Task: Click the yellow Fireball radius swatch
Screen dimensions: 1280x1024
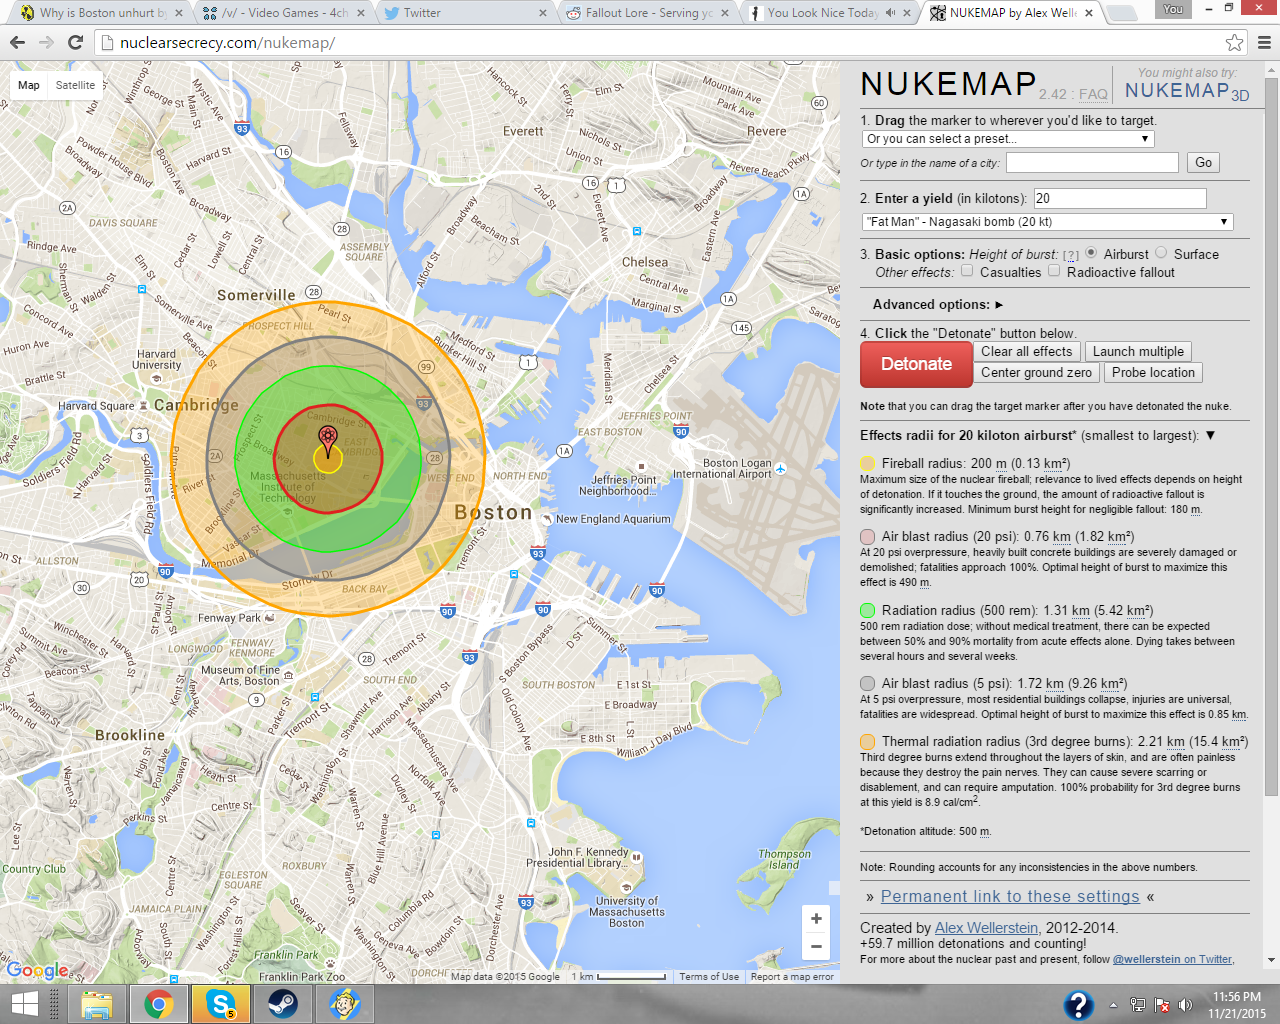Action: click(x=867, y=463)
